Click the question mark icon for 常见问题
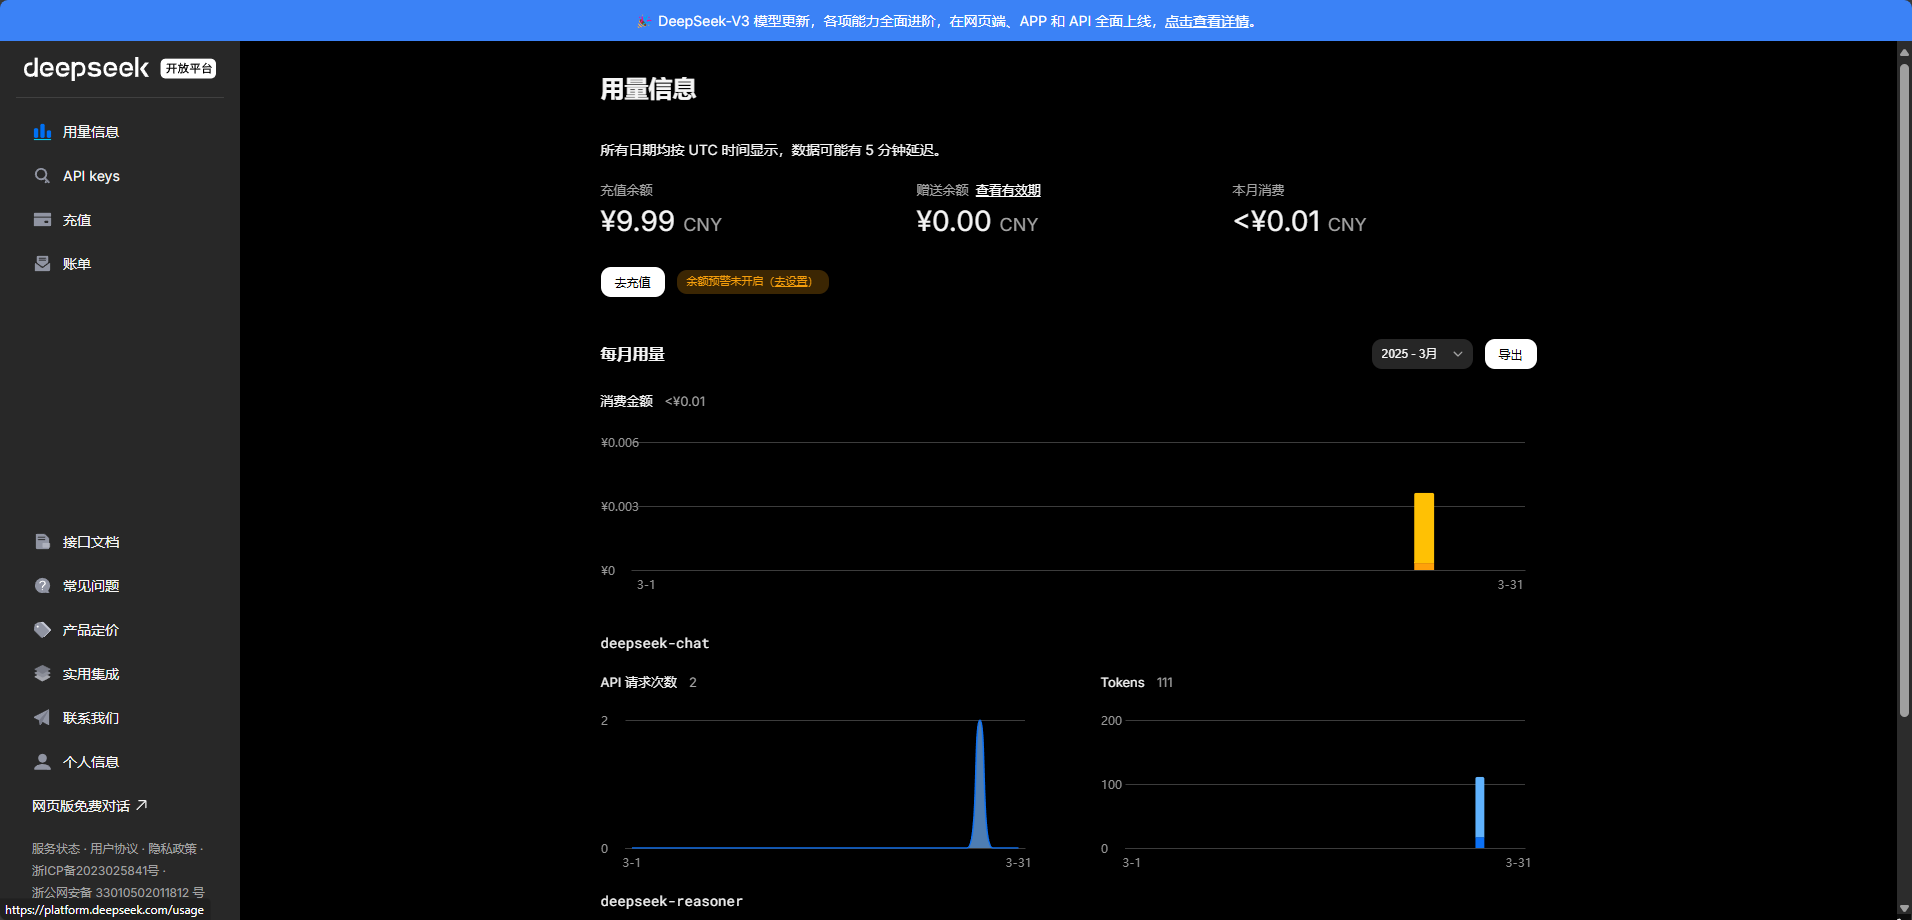The image size is (1912, 920). pyautogui.click(x=42, y=586)
